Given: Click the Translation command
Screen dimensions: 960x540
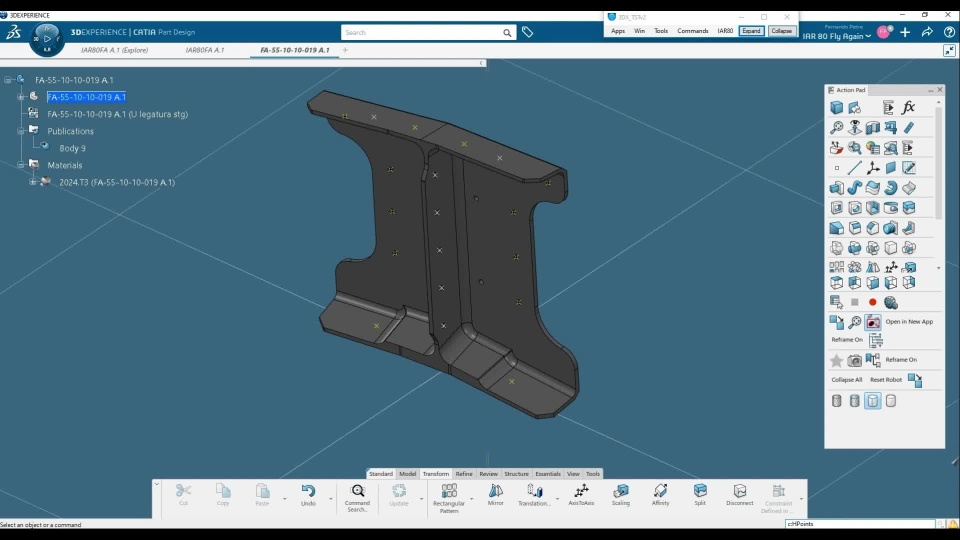Looking at the screenshot, I should [534, 495].
